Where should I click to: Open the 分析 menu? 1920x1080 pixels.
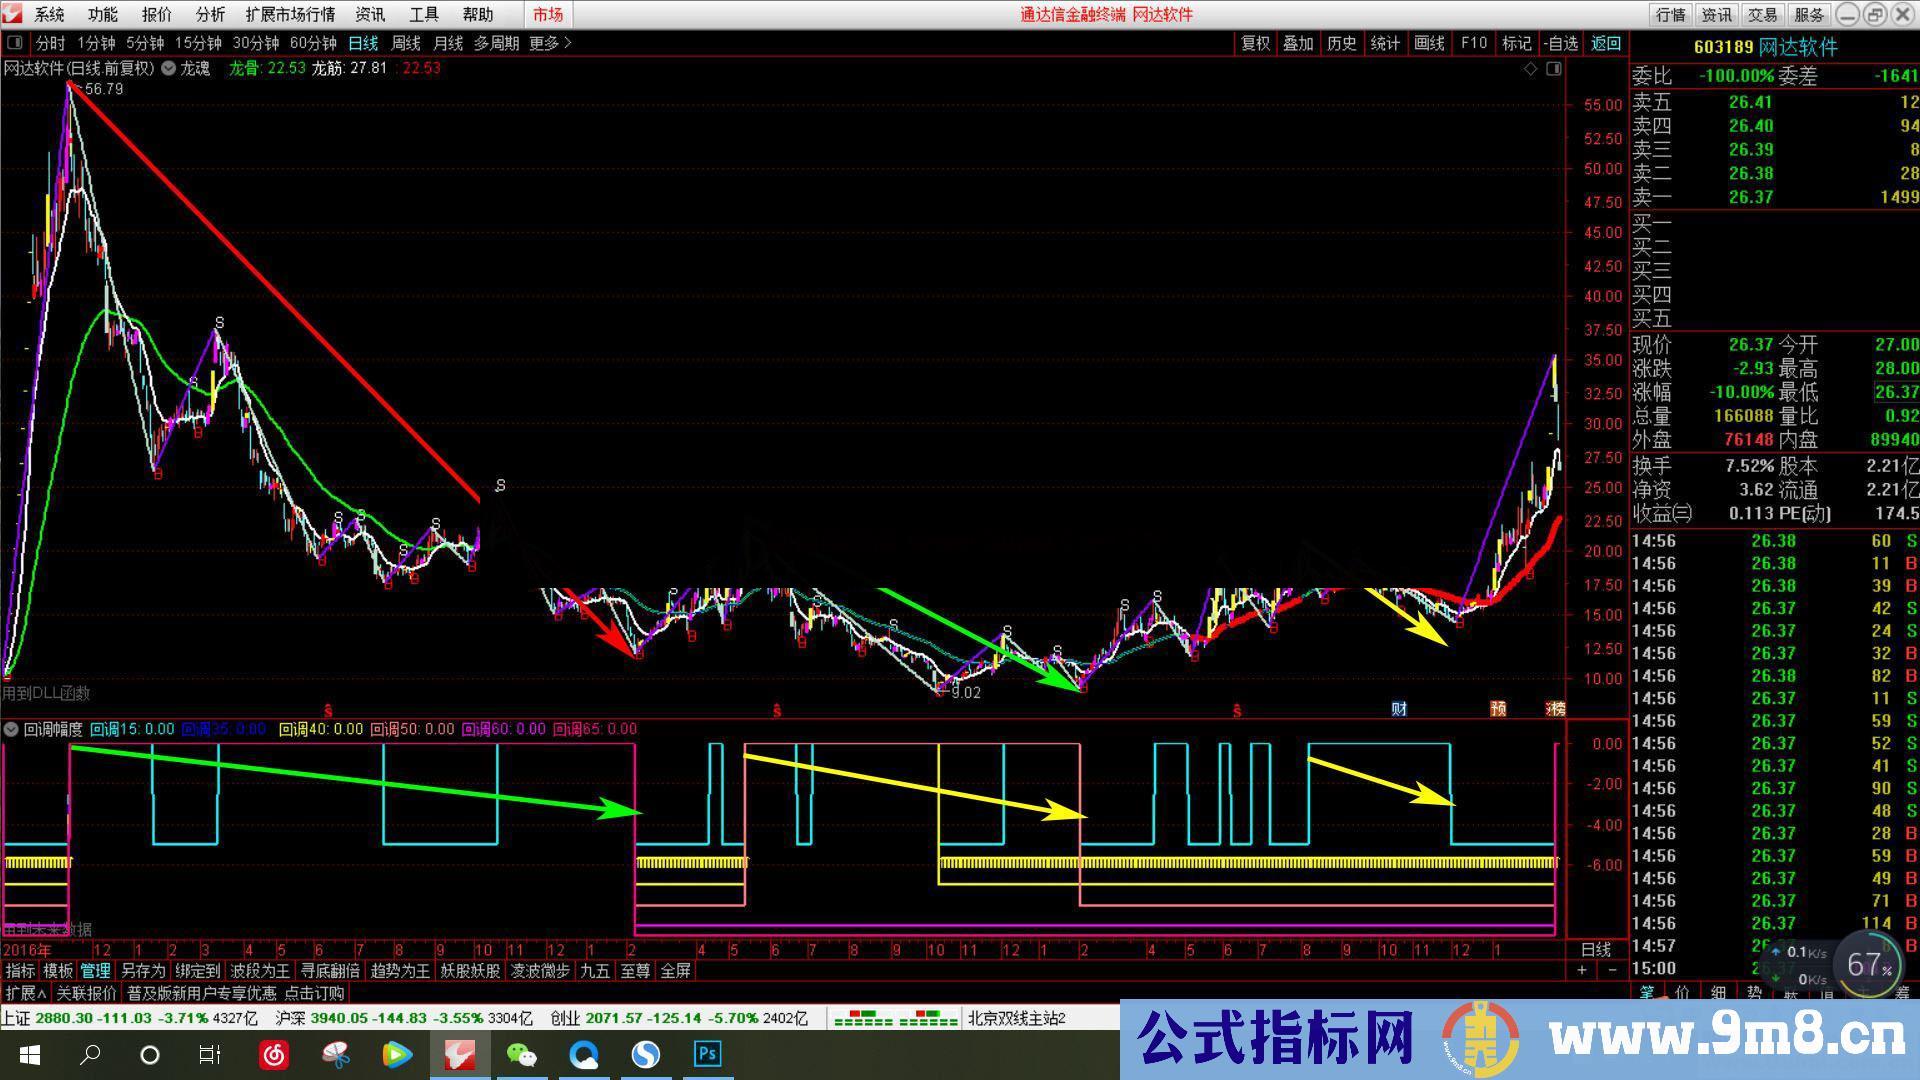click(x=210, y=14)
